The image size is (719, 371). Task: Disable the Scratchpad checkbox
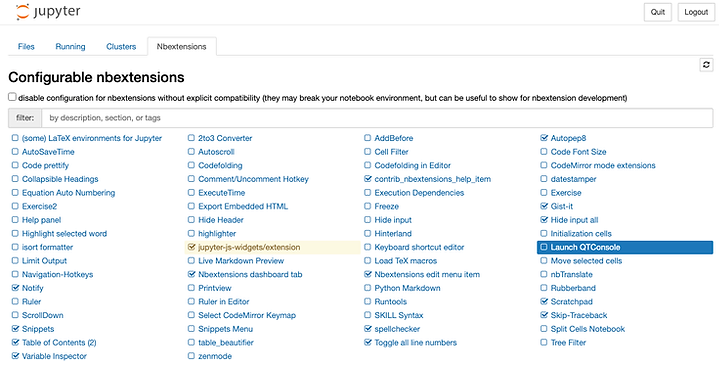click(544, 301)
